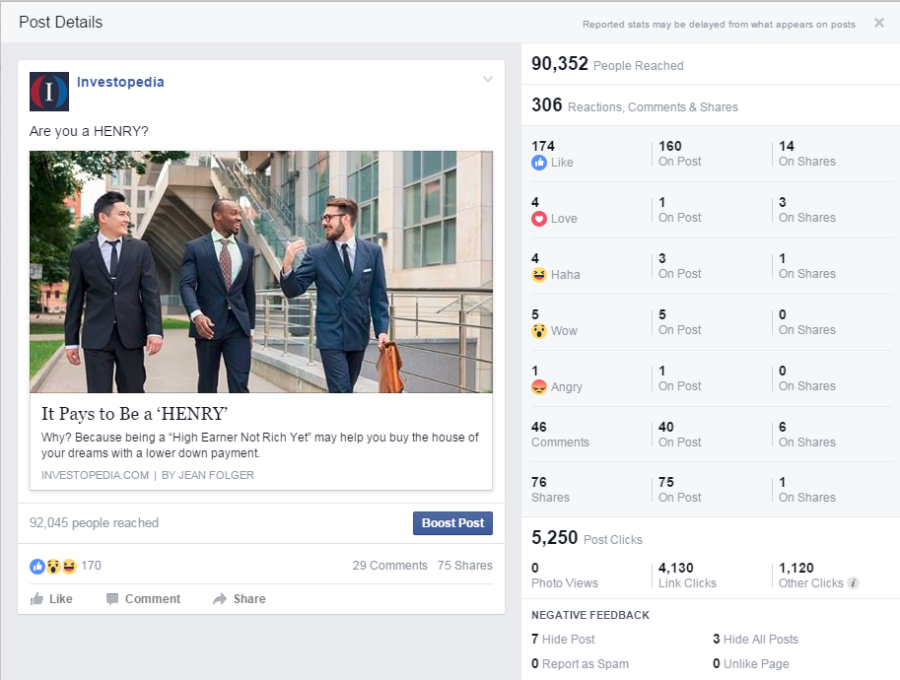
Task: Click the Haha laughing emoji icon
Action: pos(539,275)
